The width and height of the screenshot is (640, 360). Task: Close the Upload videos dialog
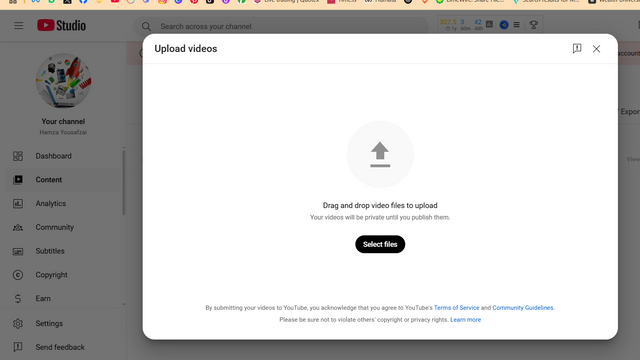pos(596,49)
